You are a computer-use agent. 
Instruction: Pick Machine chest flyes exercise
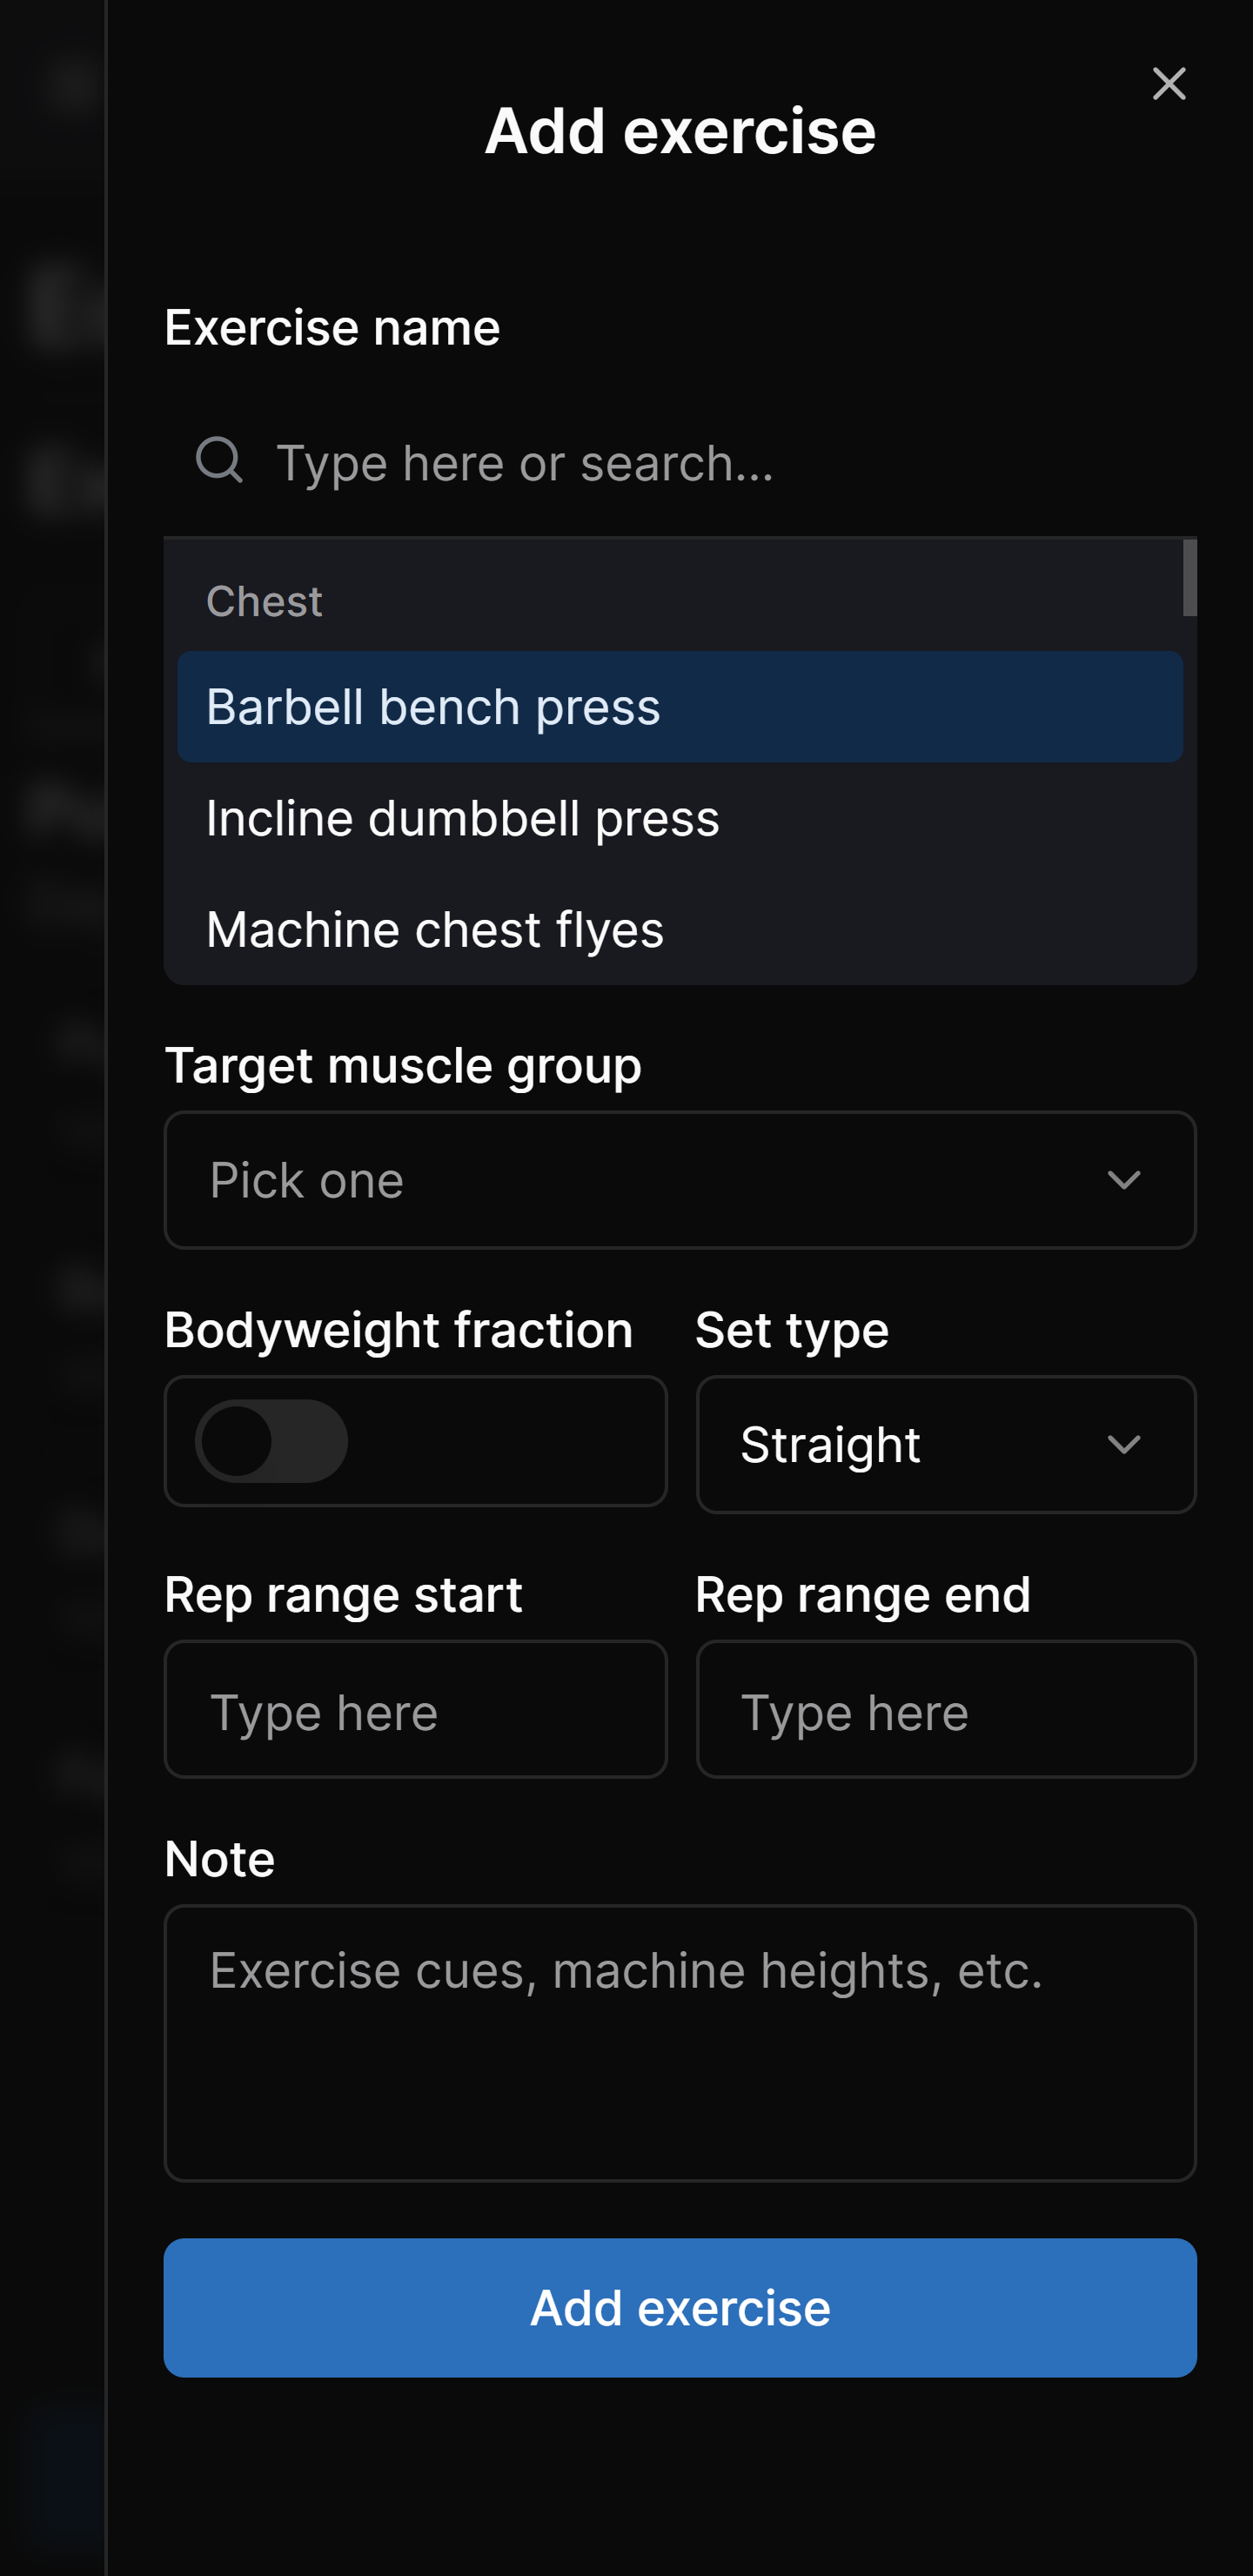click(x=679, y=929)
